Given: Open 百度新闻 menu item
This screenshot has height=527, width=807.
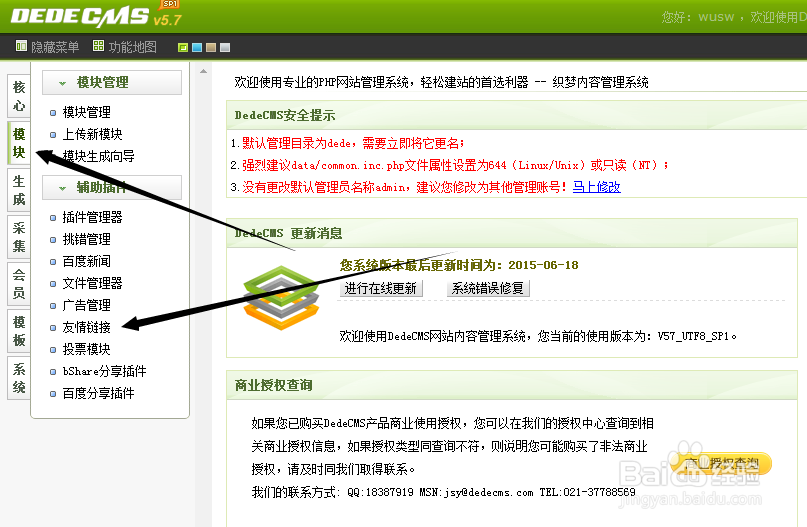Looking at the screenshot, I should click(x=86, y=261).
